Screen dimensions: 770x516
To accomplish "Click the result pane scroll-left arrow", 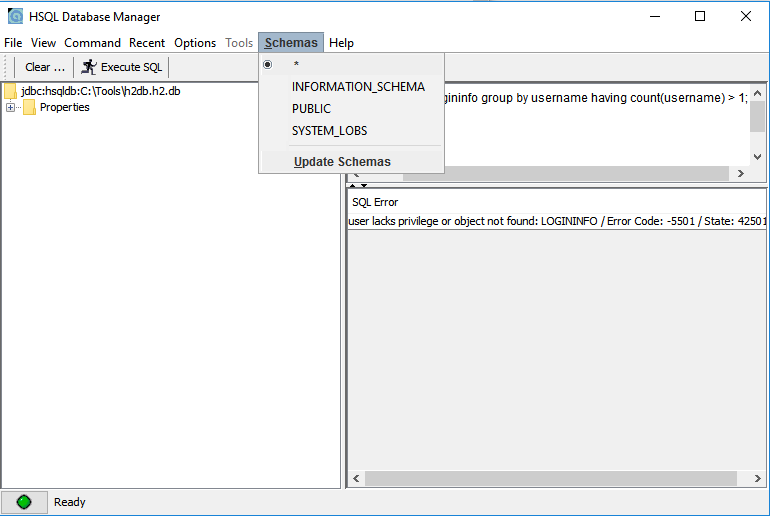I will [x=356, y=478].
